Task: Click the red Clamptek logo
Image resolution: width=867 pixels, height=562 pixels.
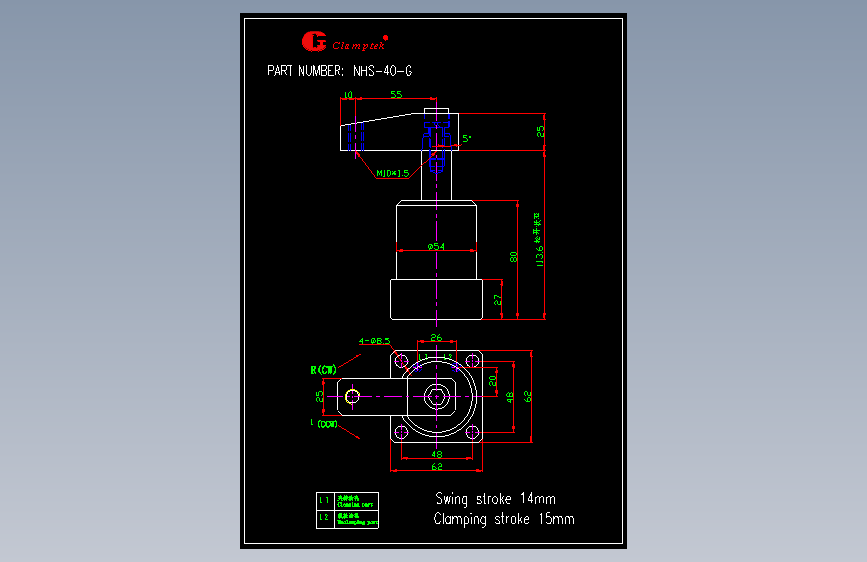Action: coord(345,41)
